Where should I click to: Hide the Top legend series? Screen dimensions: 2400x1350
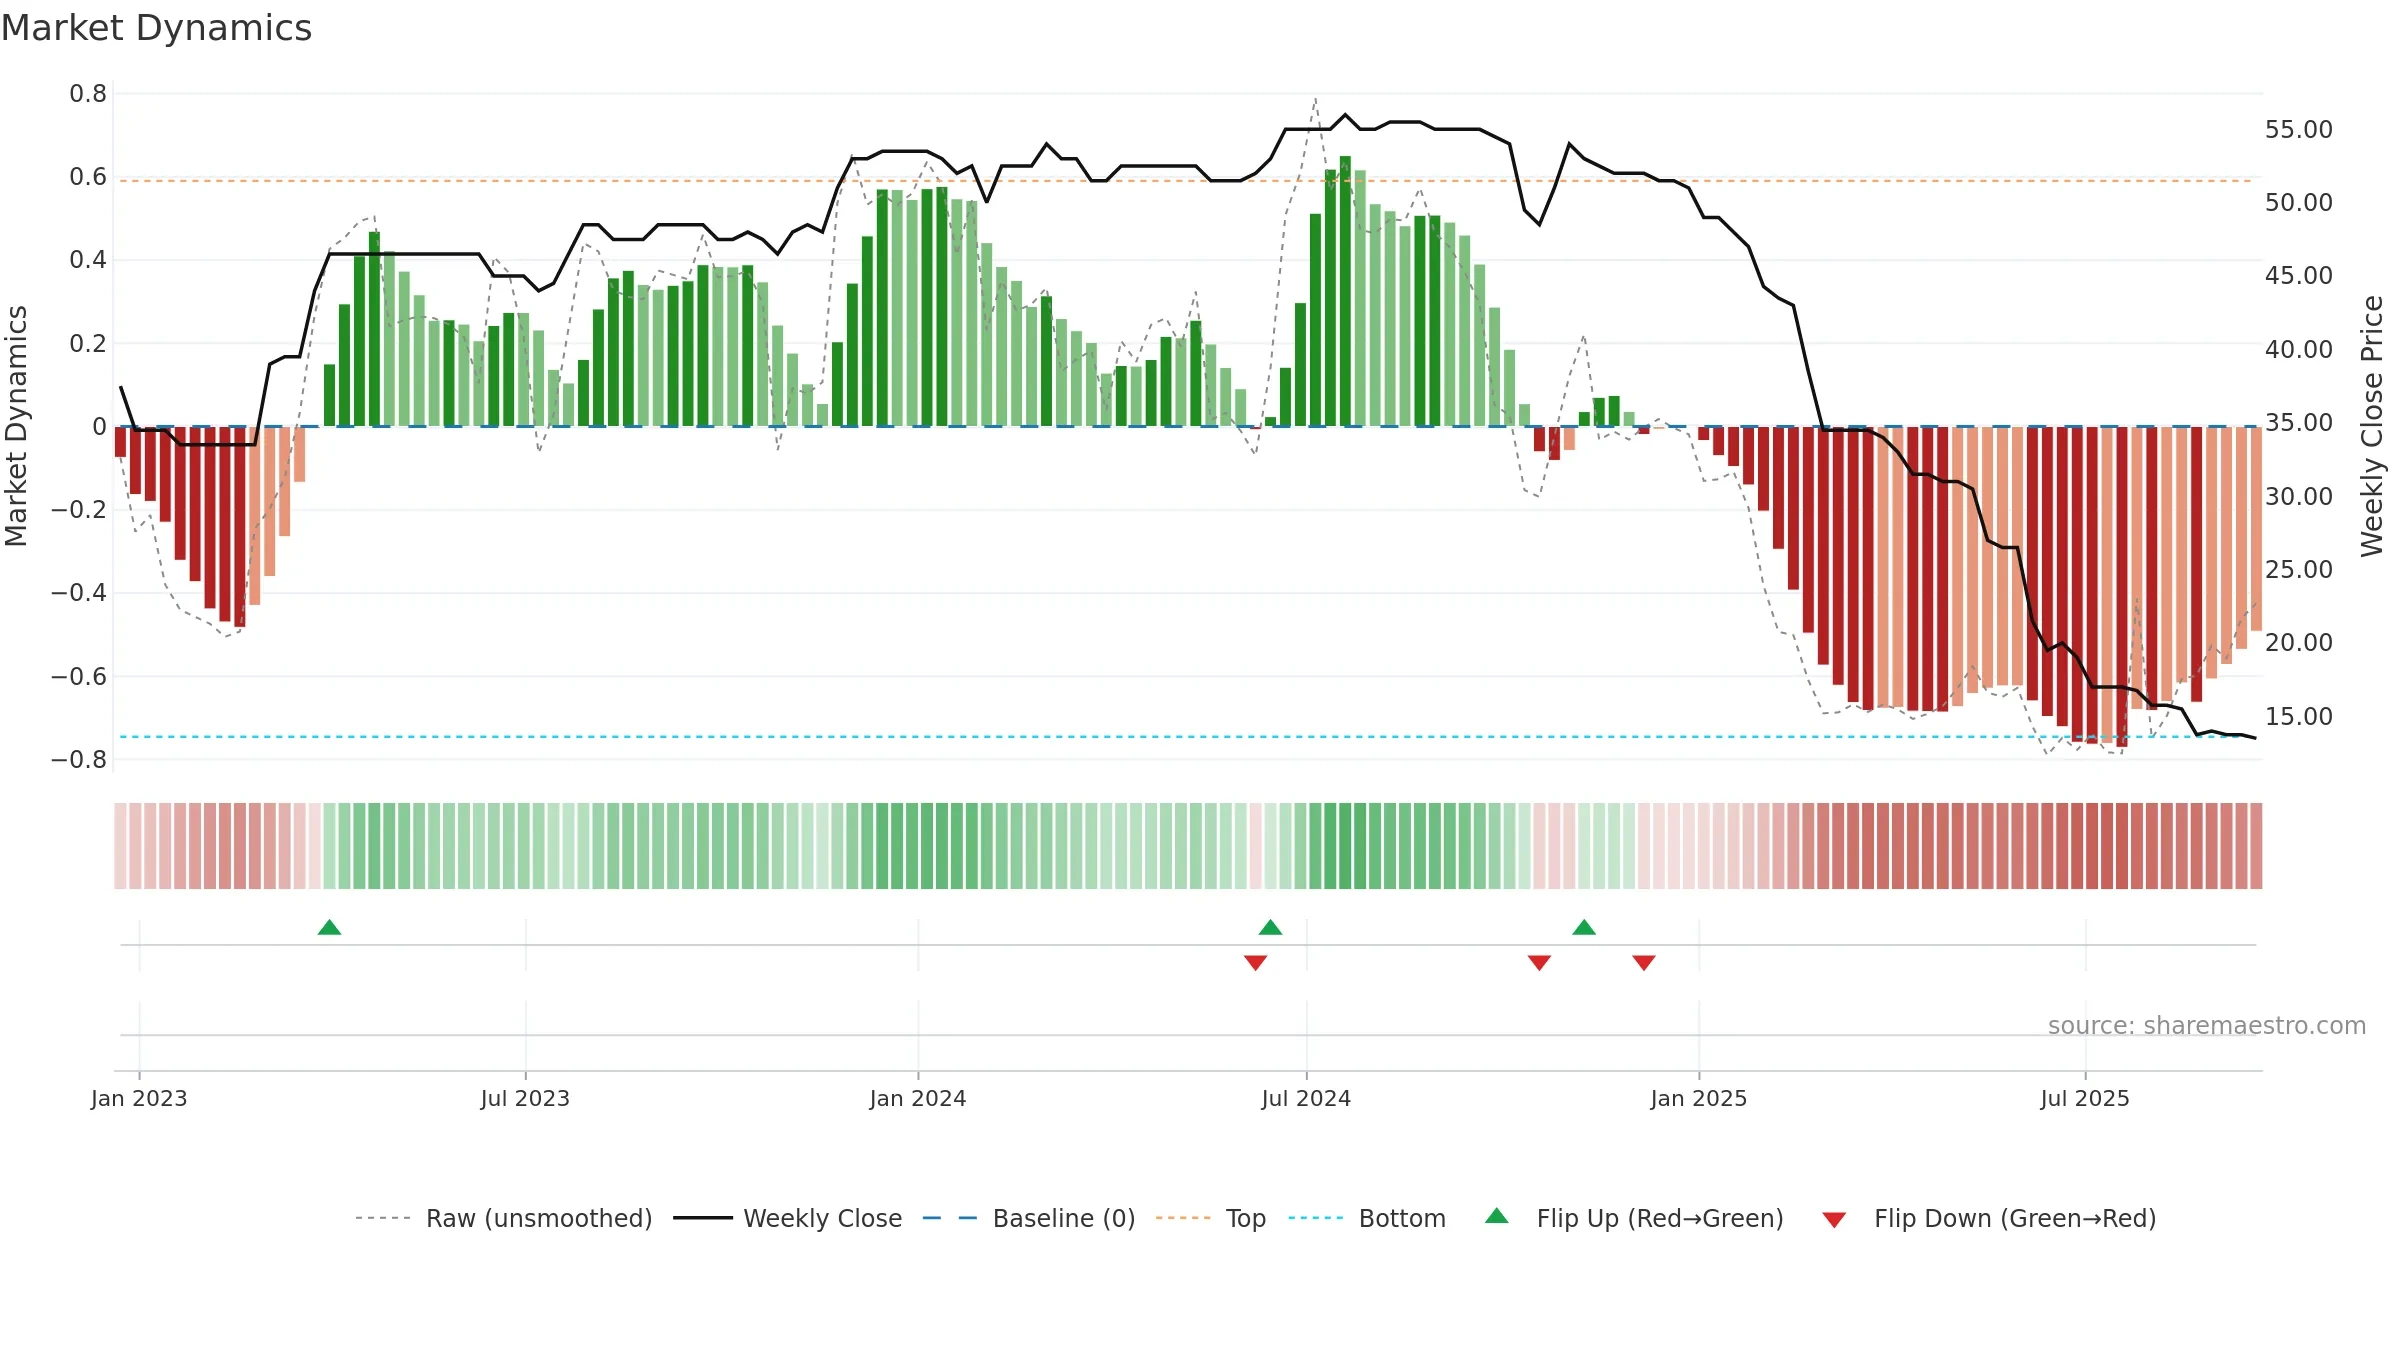tap(1210, 1218)
